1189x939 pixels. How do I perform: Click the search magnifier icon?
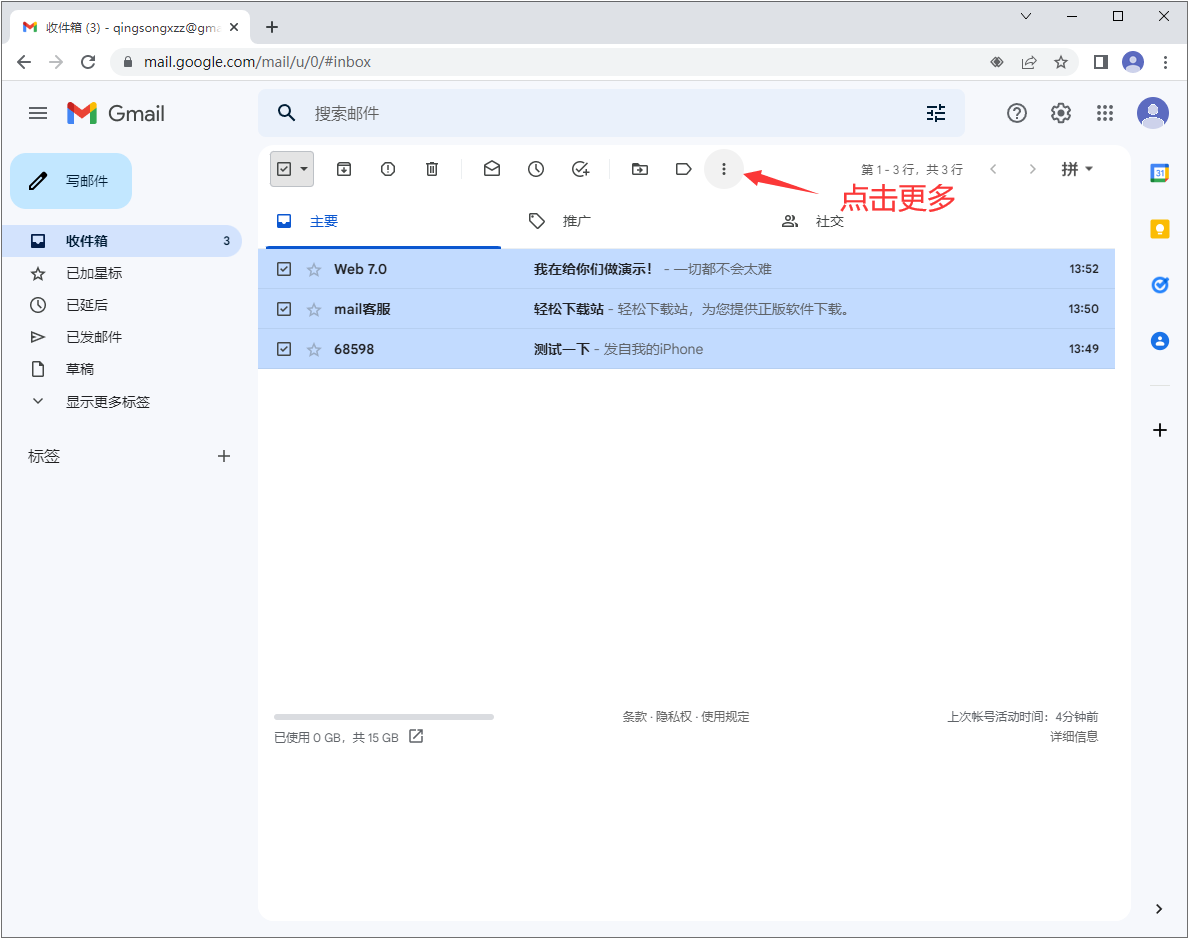286,113
